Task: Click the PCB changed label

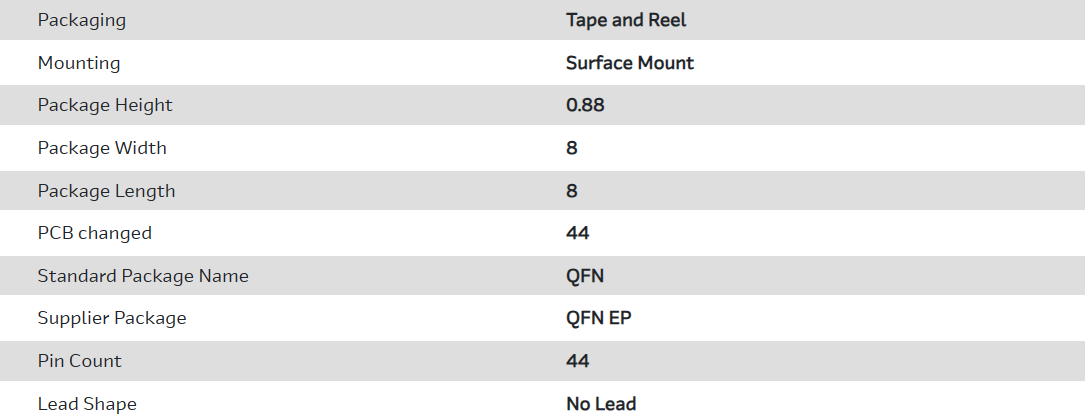Action: click(x=95, y=233)
